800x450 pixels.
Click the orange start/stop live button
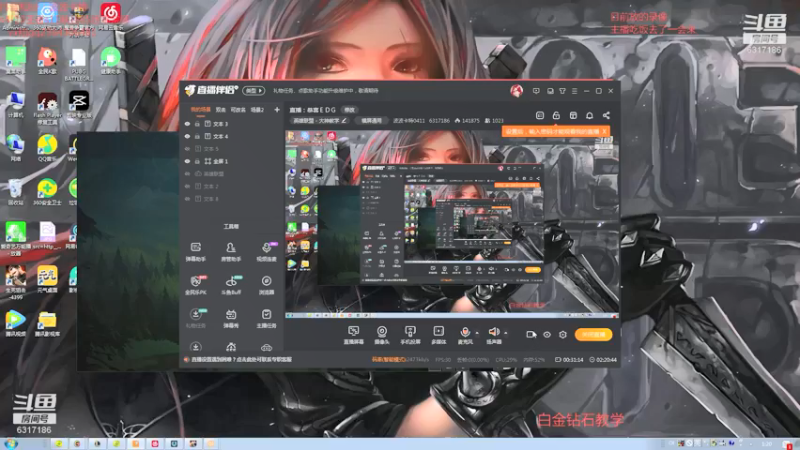click(593, 335)
